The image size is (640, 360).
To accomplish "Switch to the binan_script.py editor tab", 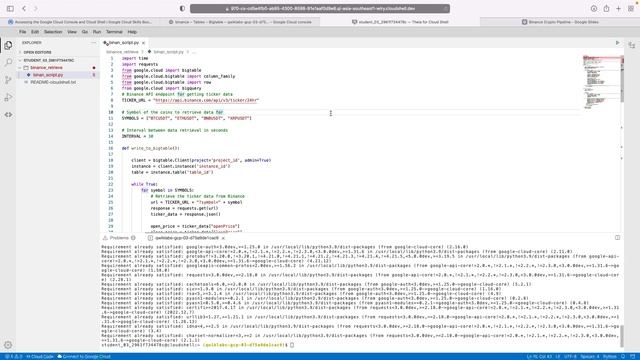I will 124,43.
